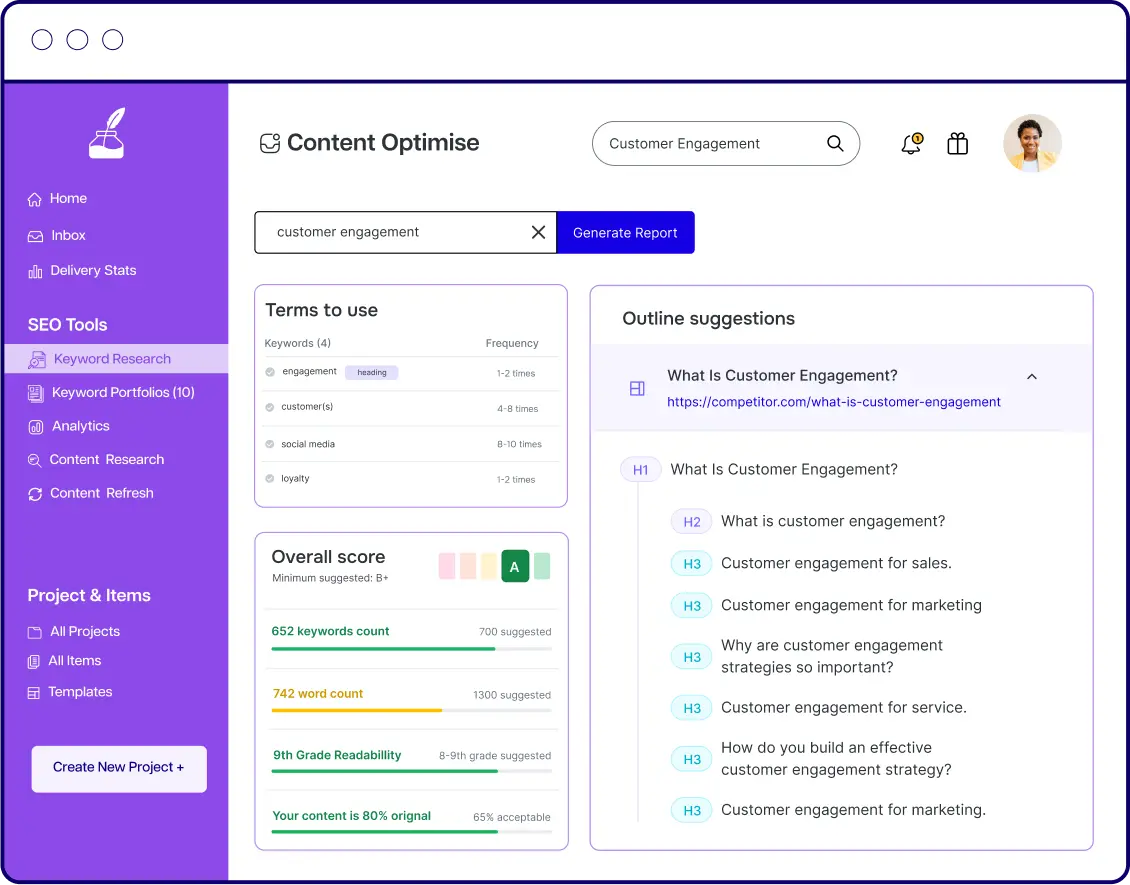This screenshot has width=1130, height=885.
Task: Check the social media keyword
Action: click(x=268, y=443)
